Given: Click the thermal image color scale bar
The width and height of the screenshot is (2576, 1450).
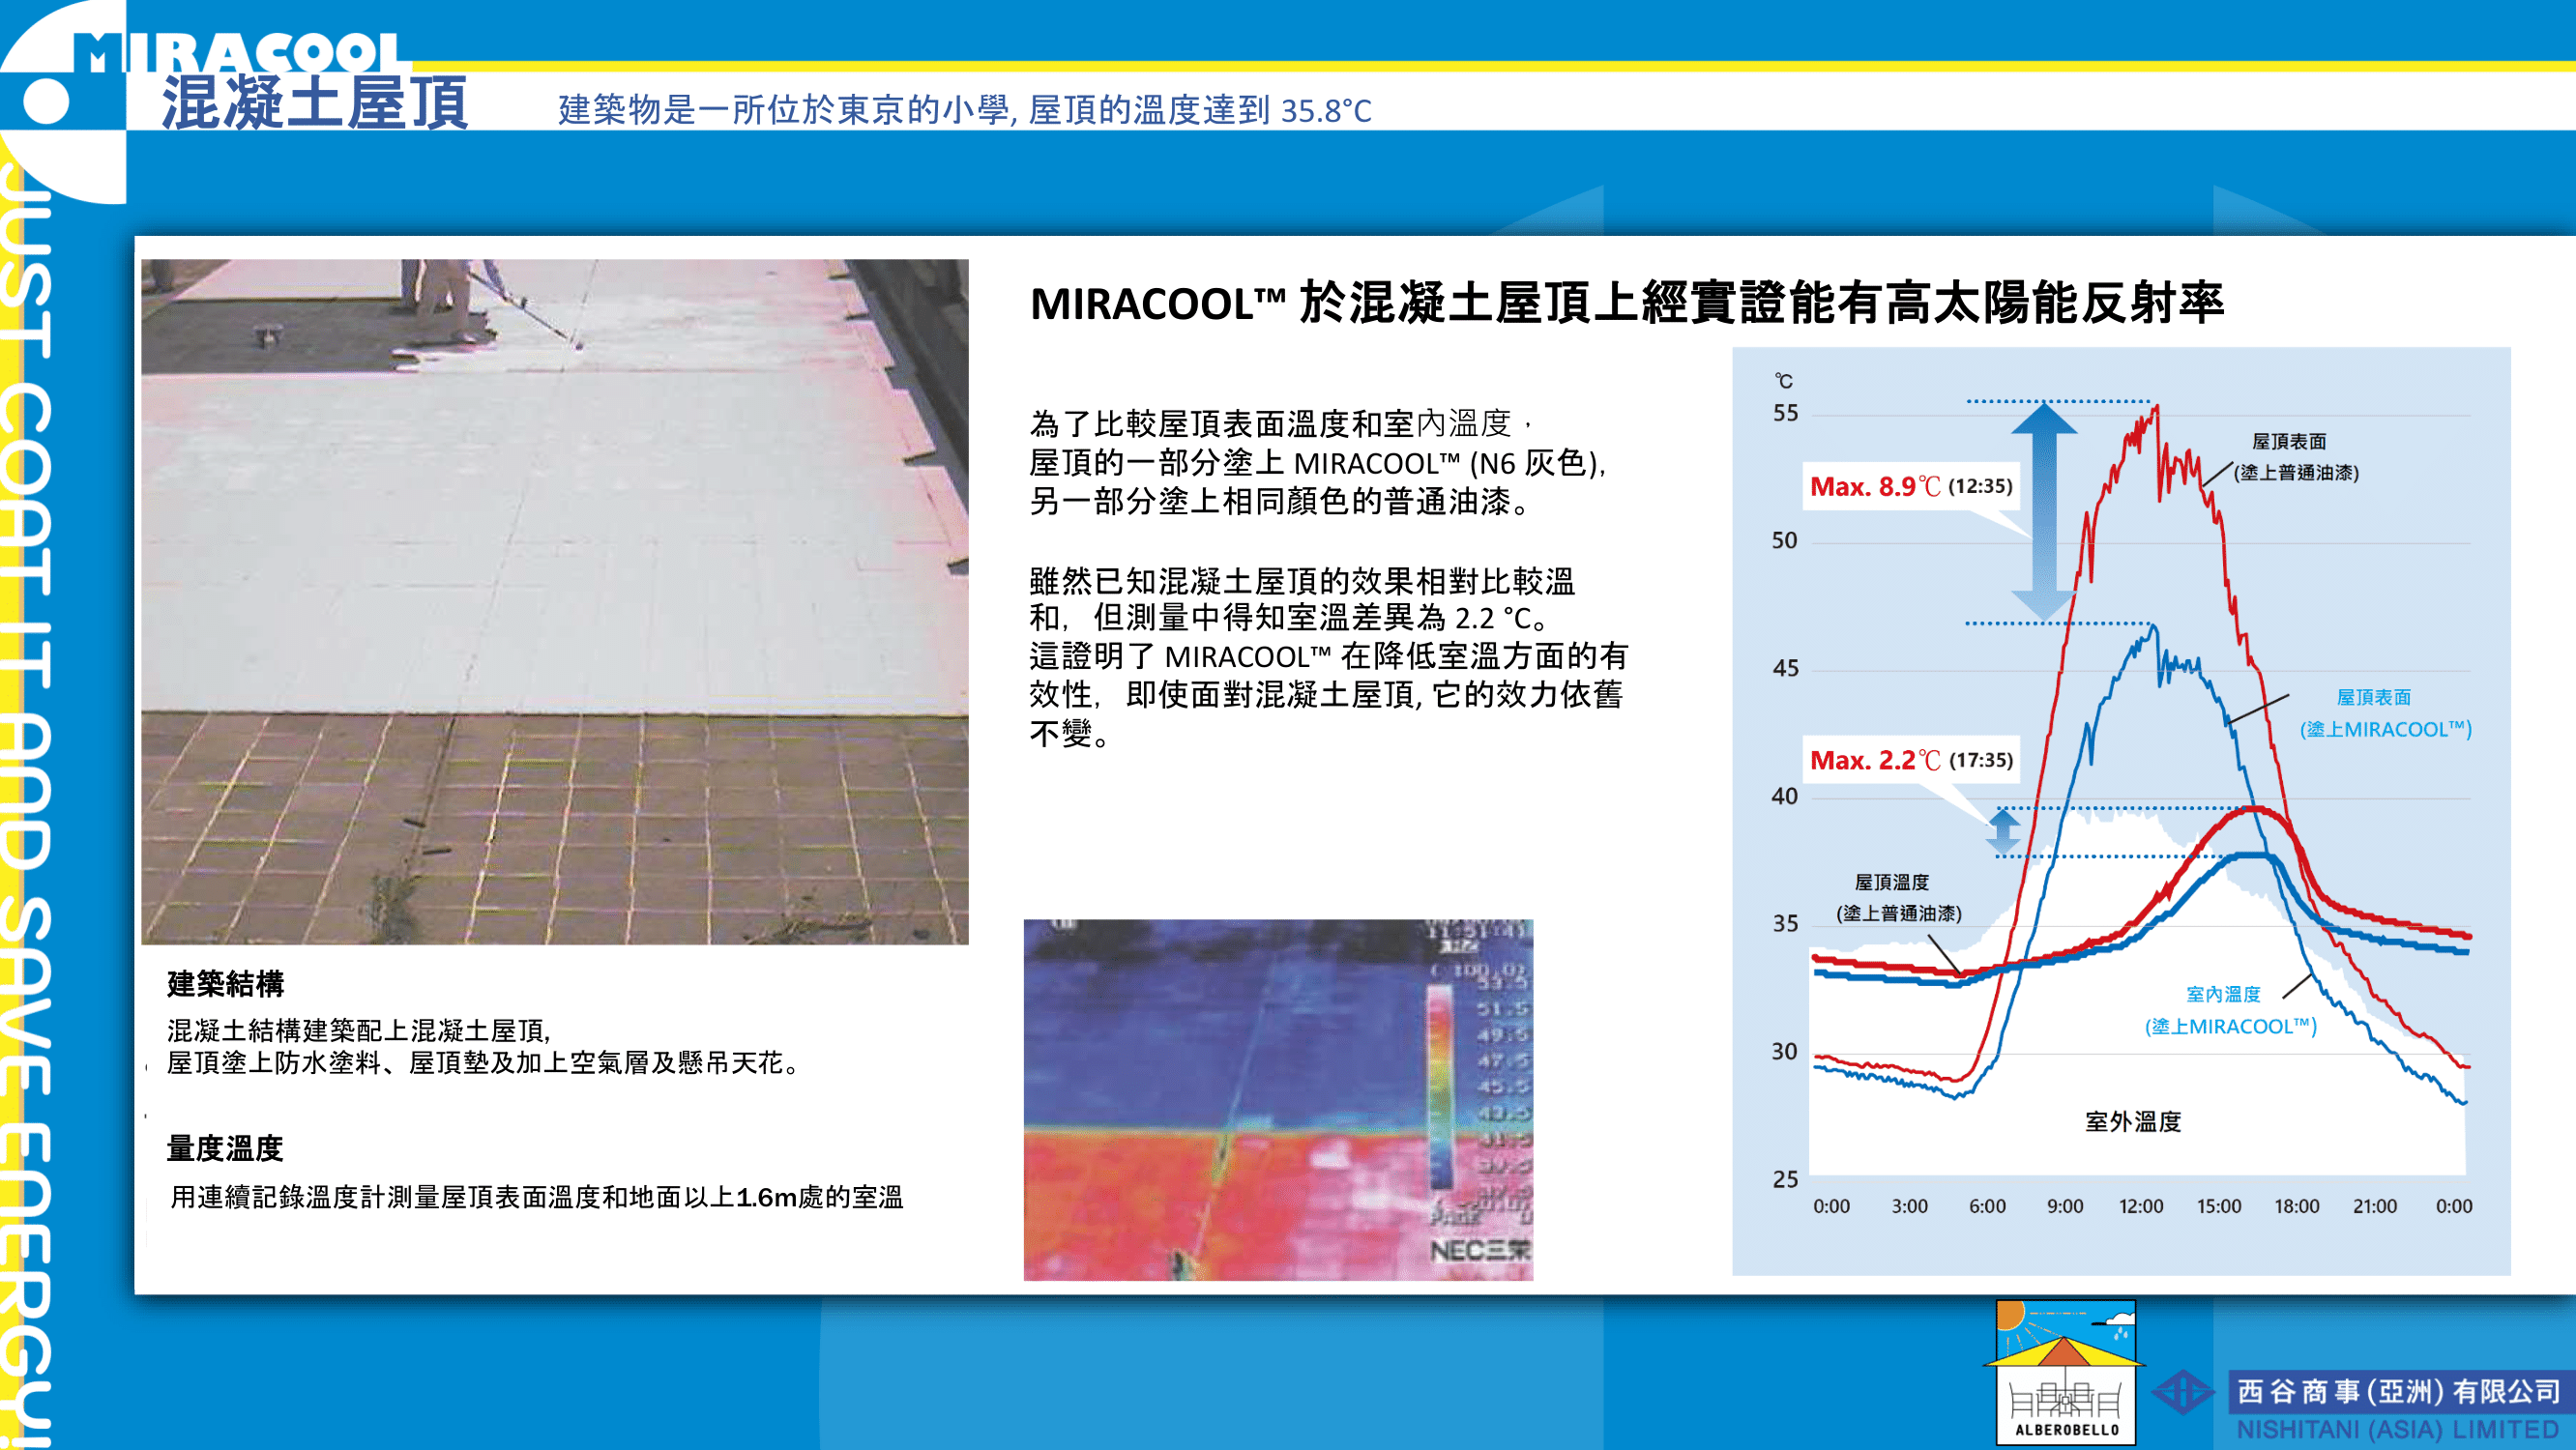Looking at the screenshot, I should click(x=1439, y=1085).
